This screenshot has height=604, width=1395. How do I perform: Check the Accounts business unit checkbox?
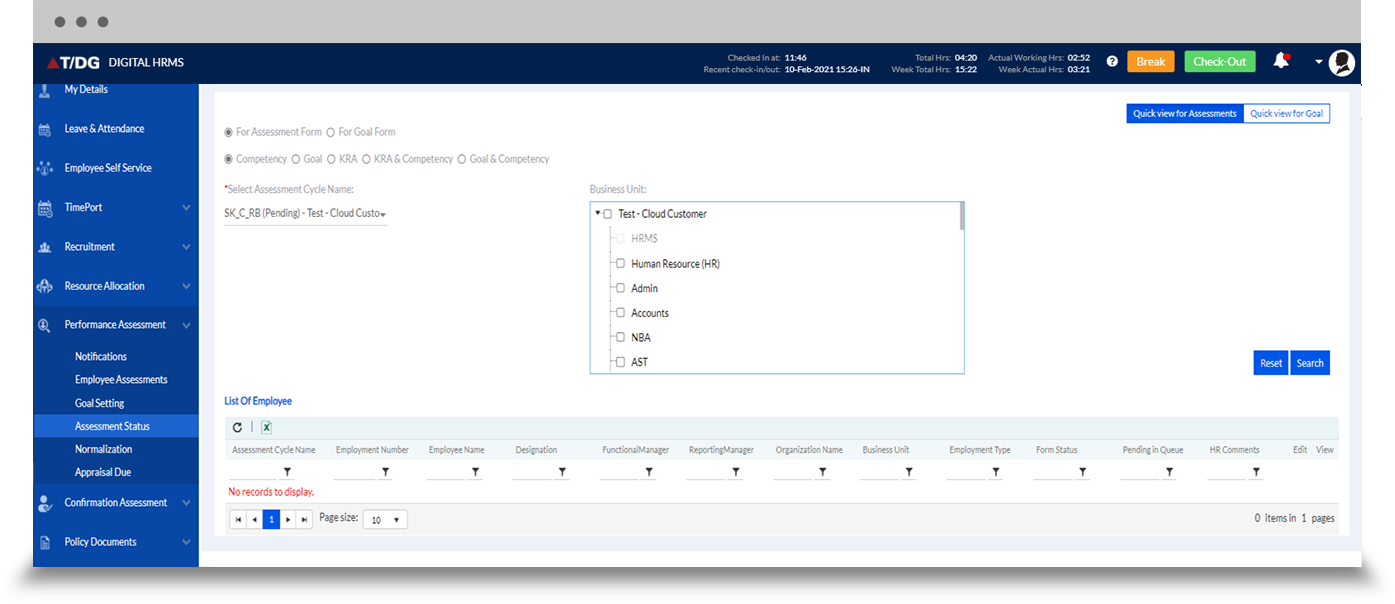tap(620, 313)
